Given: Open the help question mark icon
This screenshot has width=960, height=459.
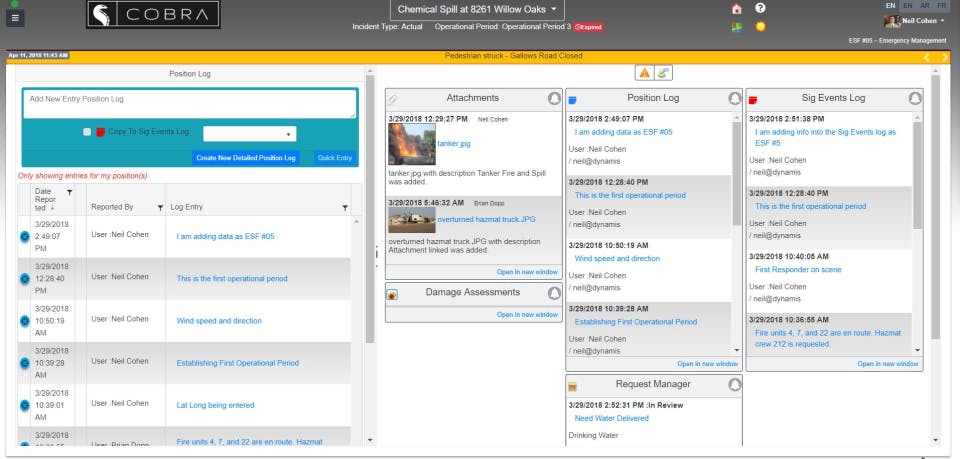Looking at the screenshot, I should pyautogui.click(x=760, y=8).
